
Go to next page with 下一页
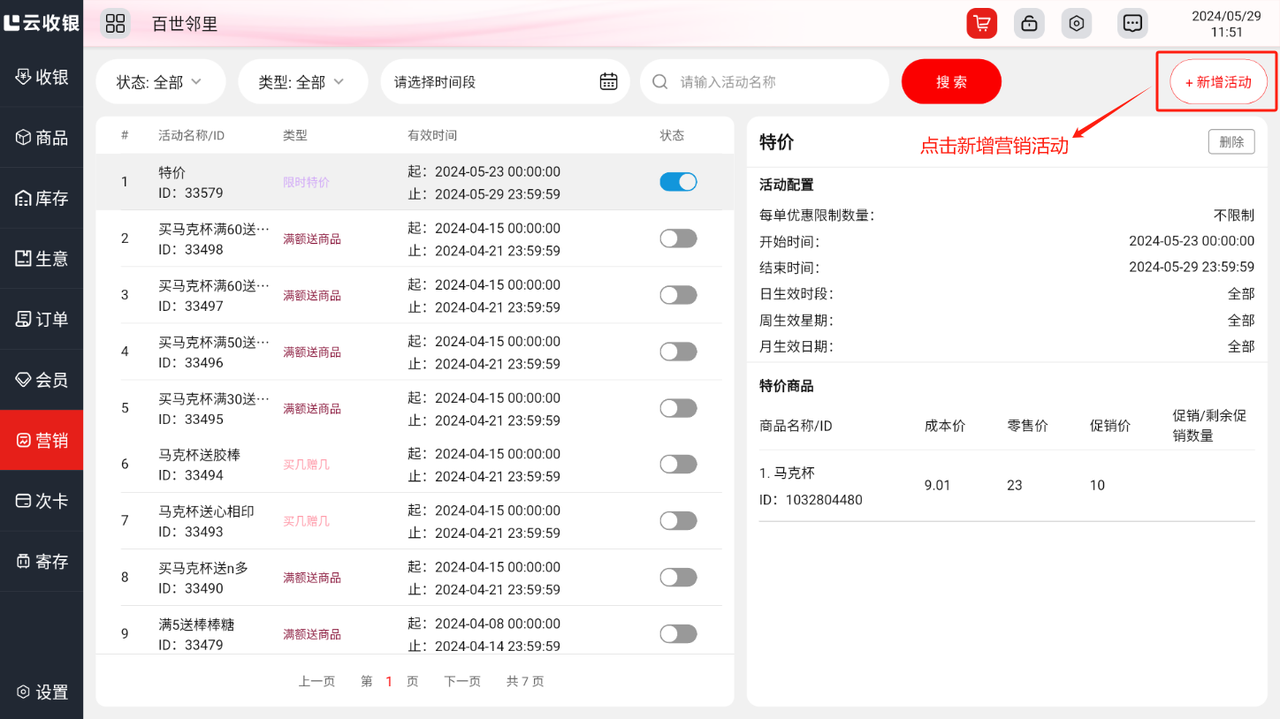pos(462,681)
